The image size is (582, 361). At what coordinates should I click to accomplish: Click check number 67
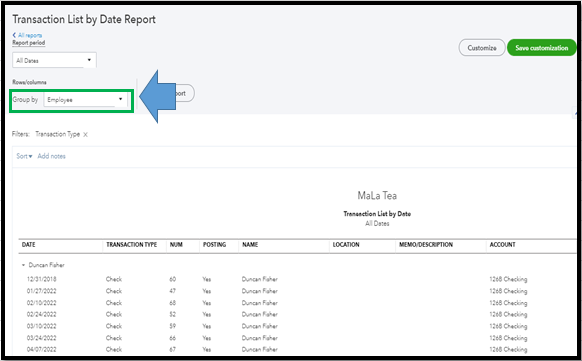point(173,349)
